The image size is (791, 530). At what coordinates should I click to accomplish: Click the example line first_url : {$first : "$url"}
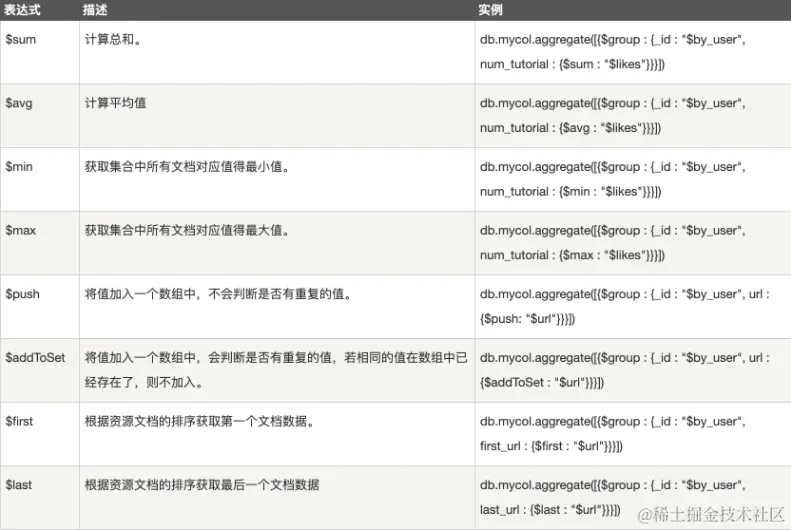(x=551, y=446)
